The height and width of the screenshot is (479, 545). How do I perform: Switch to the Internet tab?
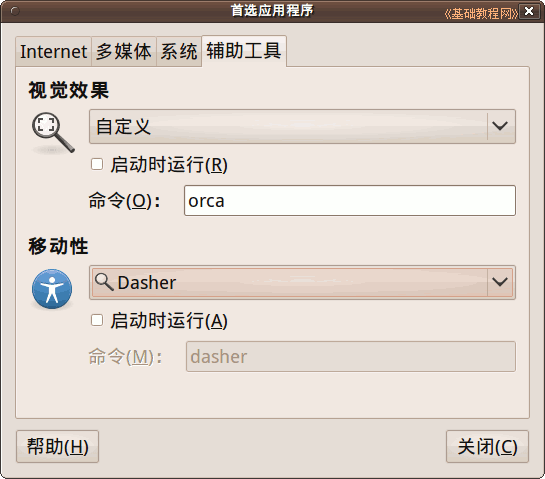54,51
